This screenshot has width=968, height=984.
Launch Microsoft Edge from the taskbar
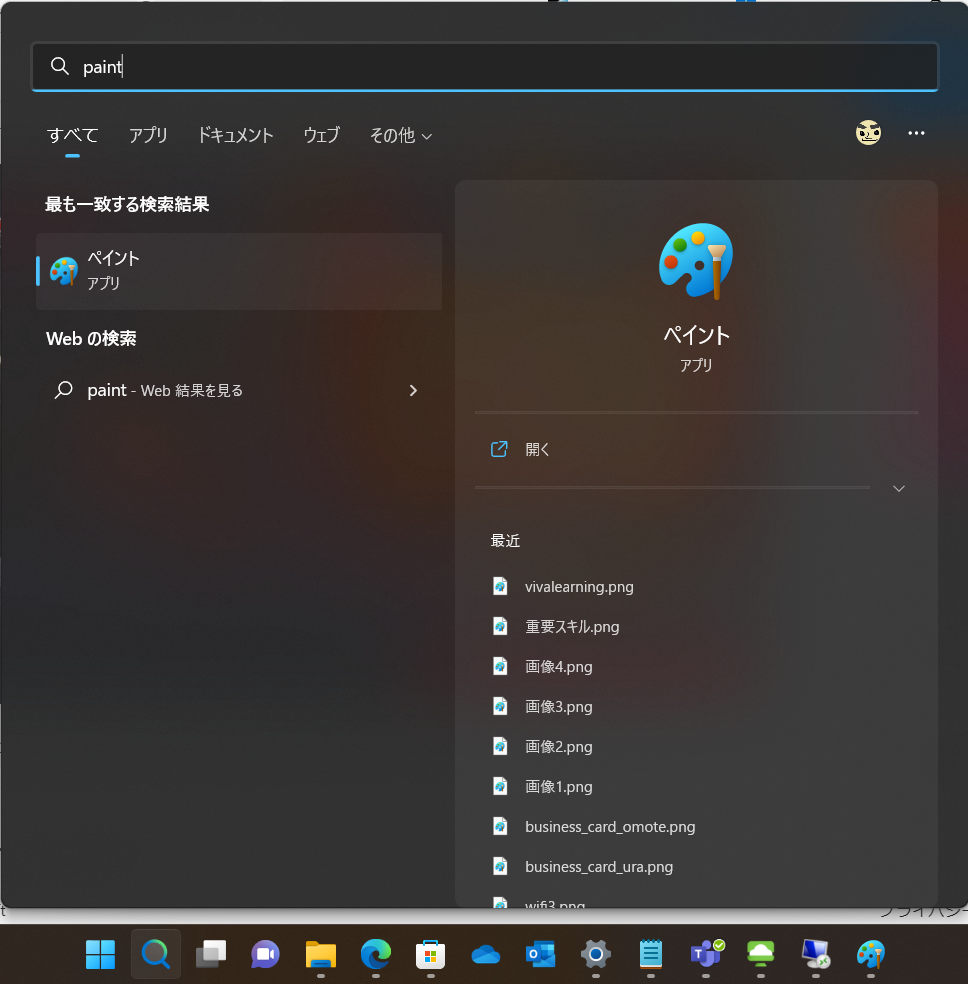(x=376, y=954)
